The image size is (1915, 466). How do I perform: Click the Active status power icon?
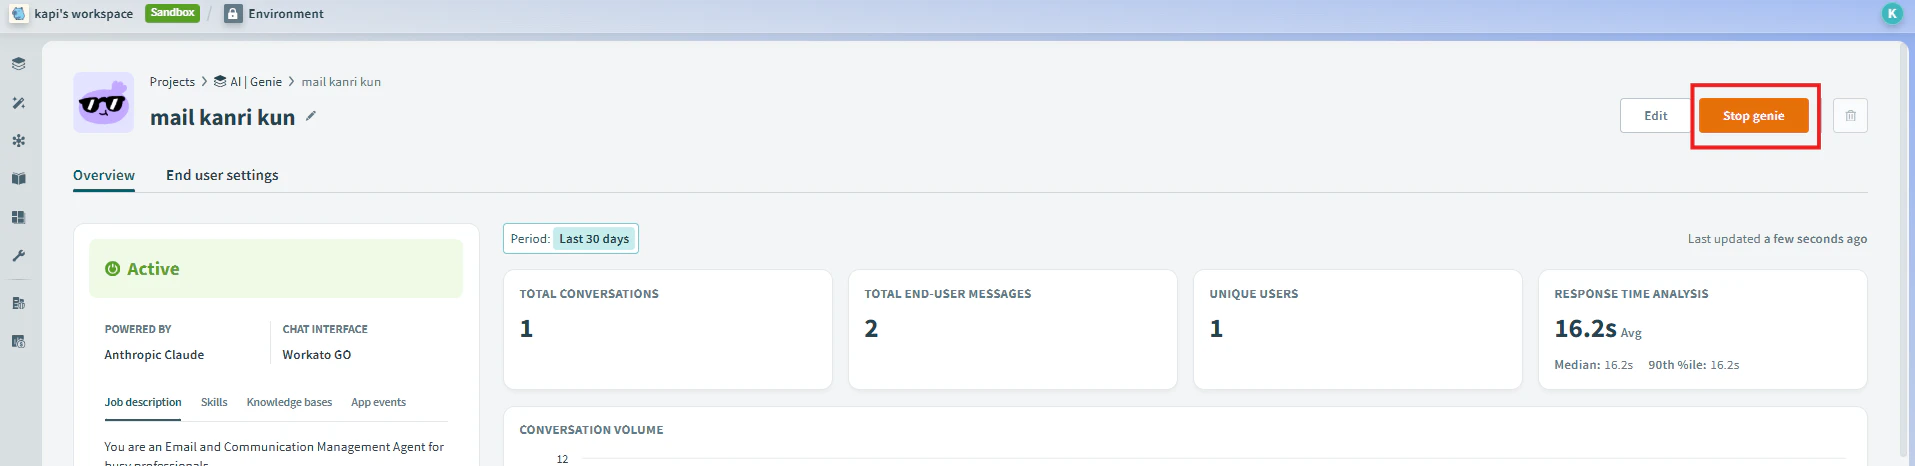coord(113,269)
